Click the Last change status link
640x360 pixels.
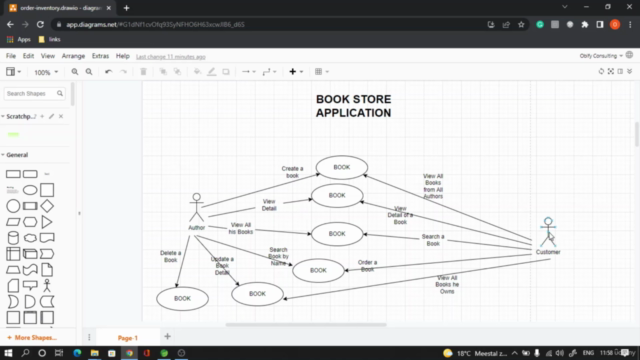tap(171, 57)
